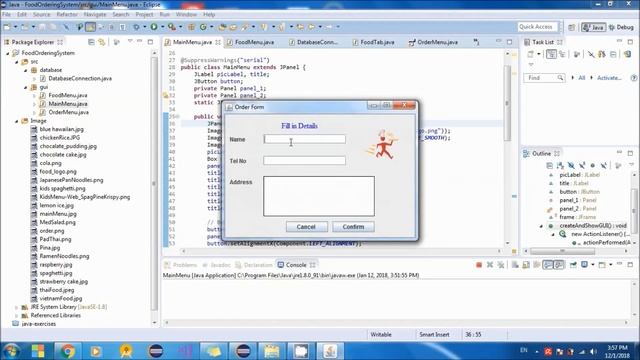
Task: Click the green Run button in the toolbar
Action: click(154, 27)
